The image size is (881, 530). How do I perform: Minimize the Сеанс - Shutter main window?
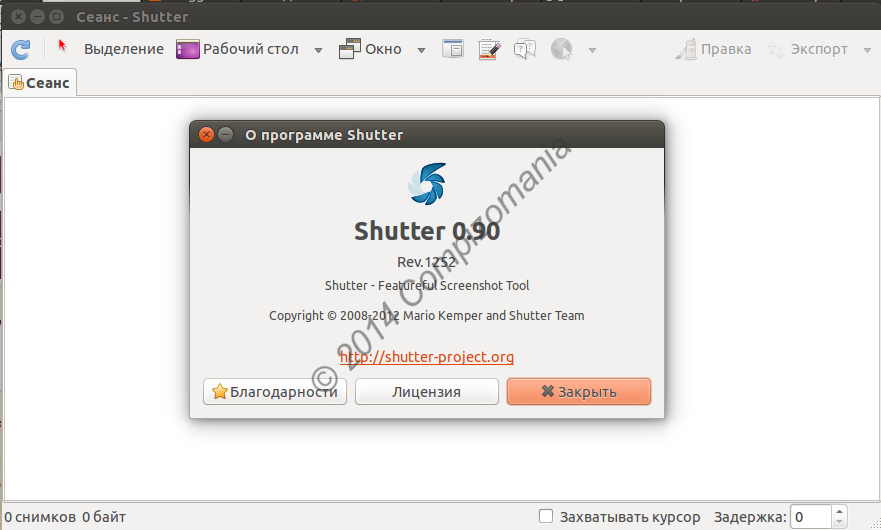[37, 17]
